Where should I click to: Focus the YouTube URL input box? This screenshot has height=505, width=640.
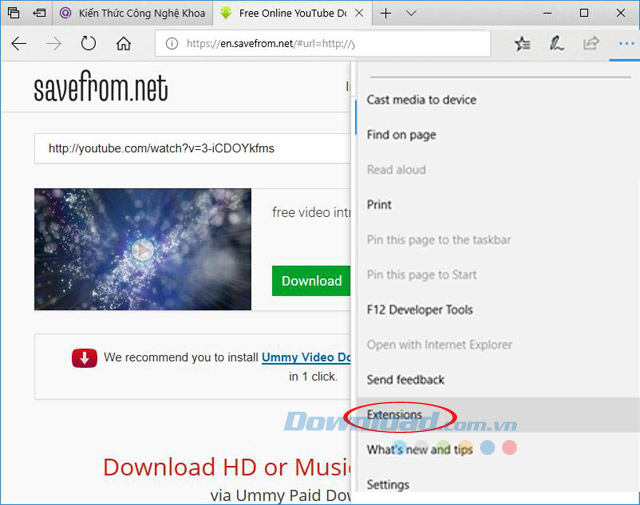click(x=192, y=148)
